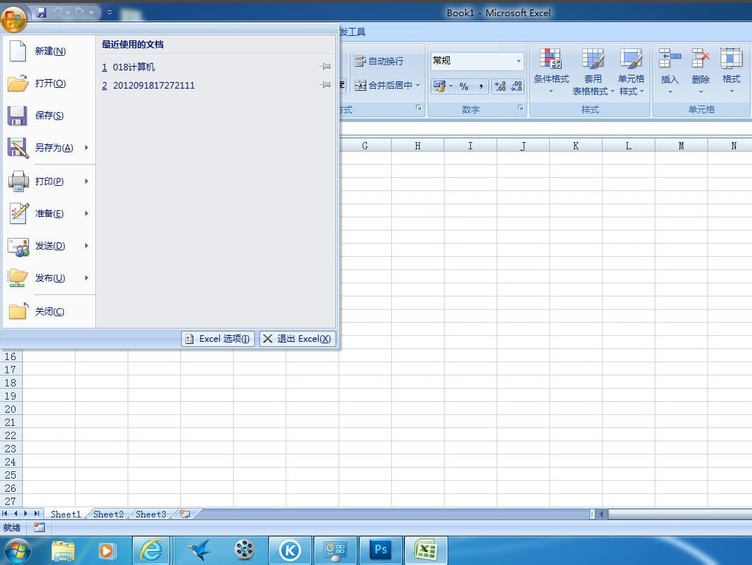
Task: Apply percent style button
Action: pos(464,86)
